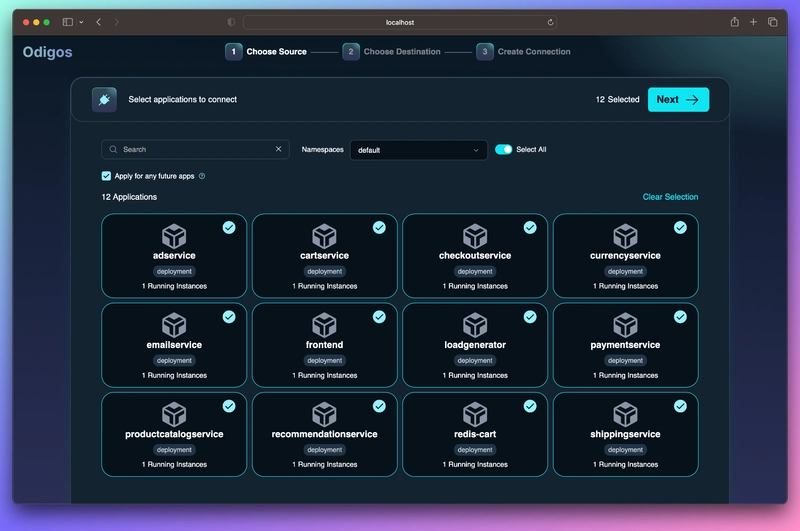The image size is (800, 531).
Task: Go to step 3 Create Connection
Action: (523, 52)
